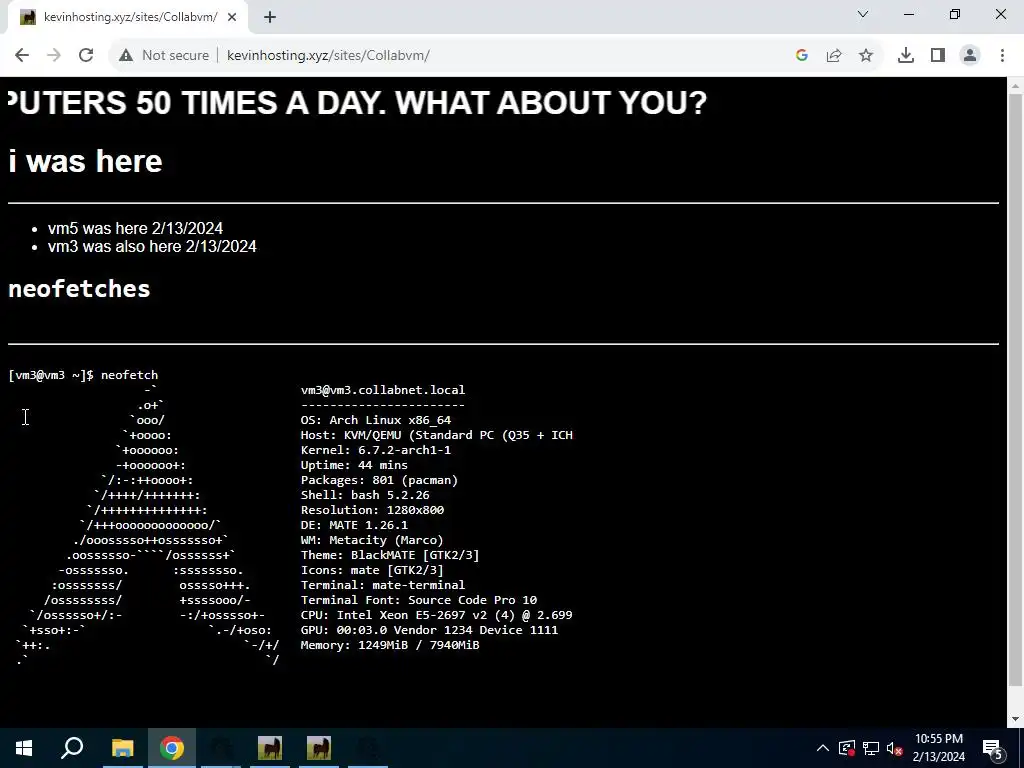This screenshot has width=1024, height=768.
Task: Click the "Uptime: 44 mins" line
Action: [354, 465]
